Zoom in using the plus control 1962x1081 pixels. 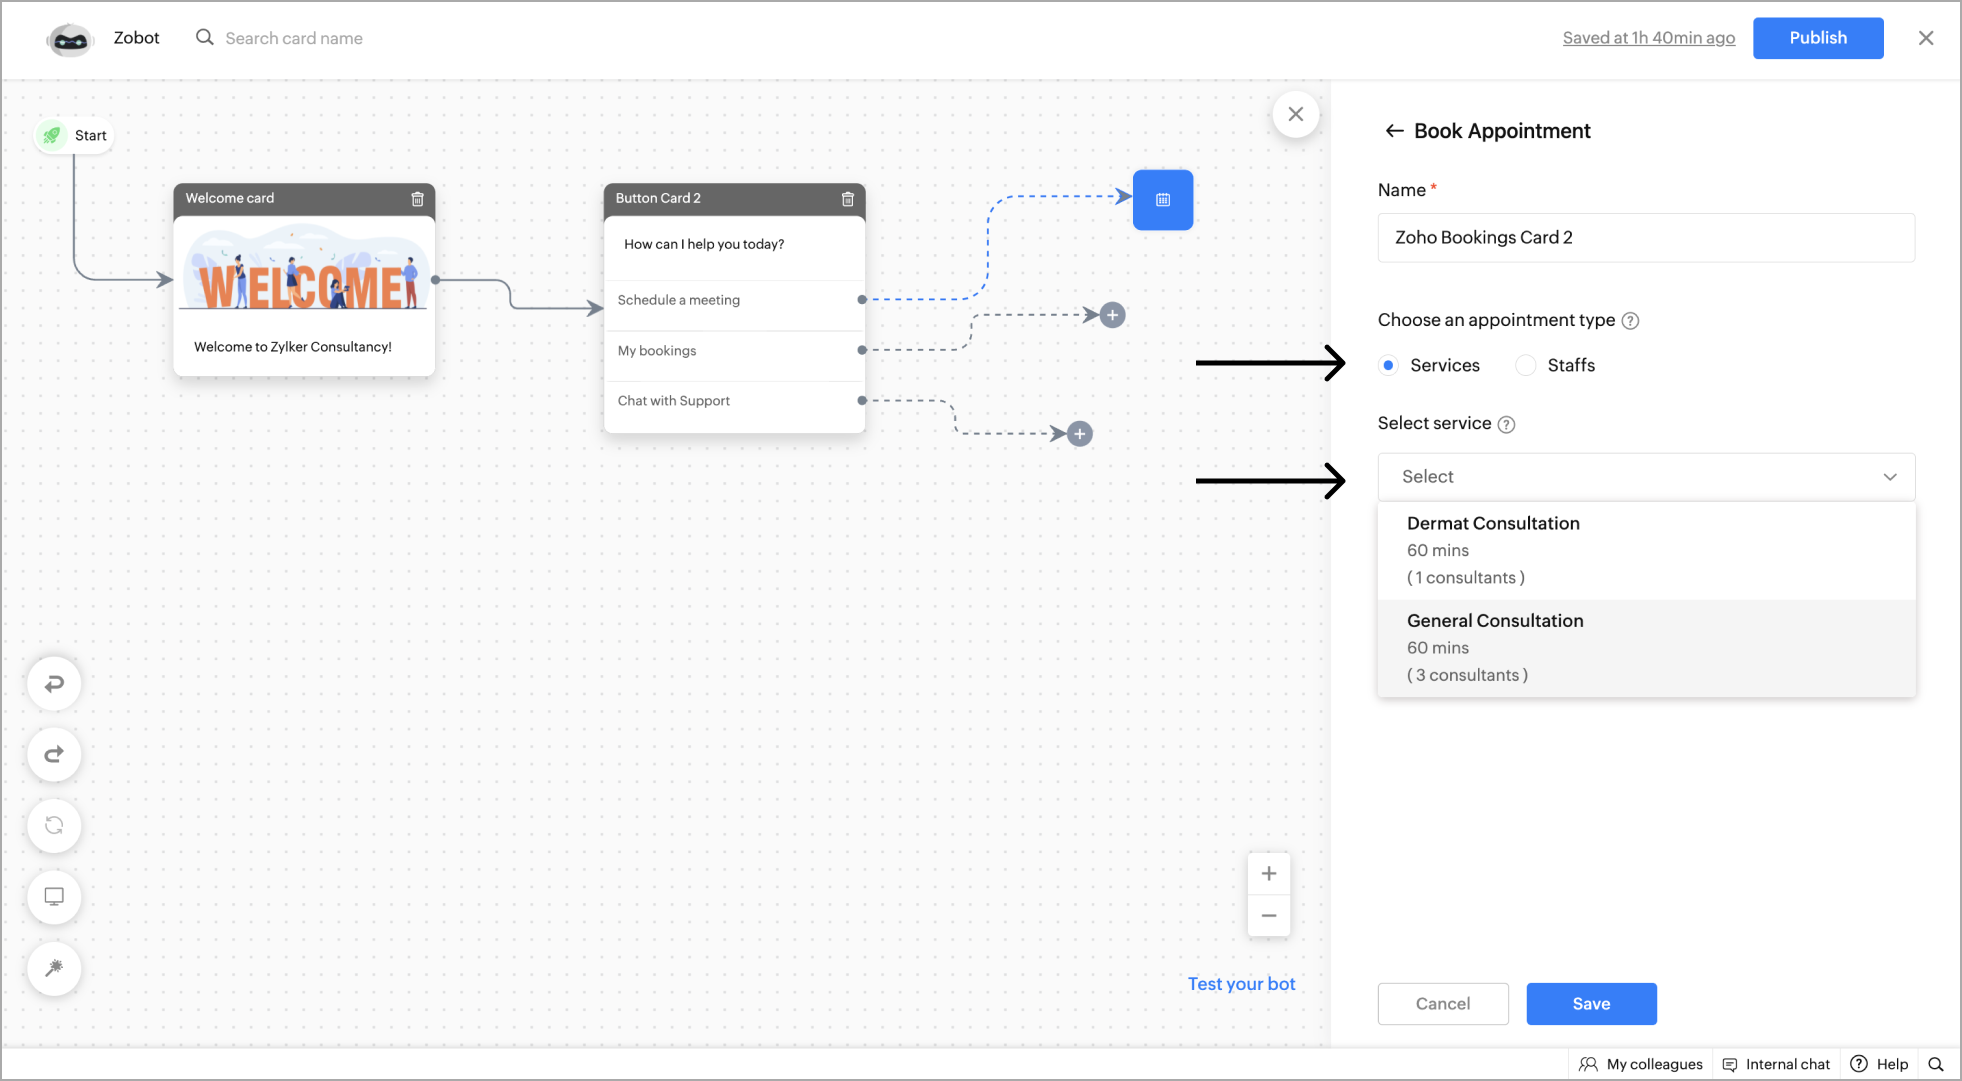pos(1268,873)
